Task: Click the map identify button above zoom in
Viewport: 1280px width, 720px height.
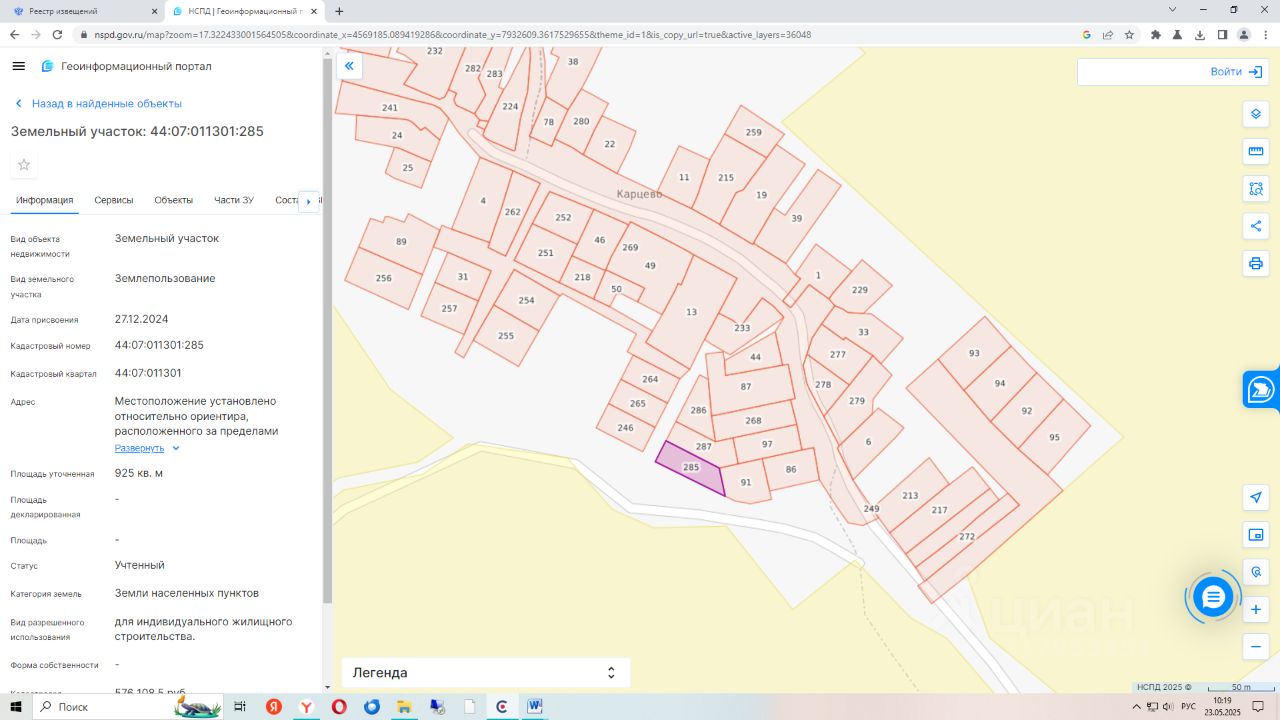Action: (1256, 572)
